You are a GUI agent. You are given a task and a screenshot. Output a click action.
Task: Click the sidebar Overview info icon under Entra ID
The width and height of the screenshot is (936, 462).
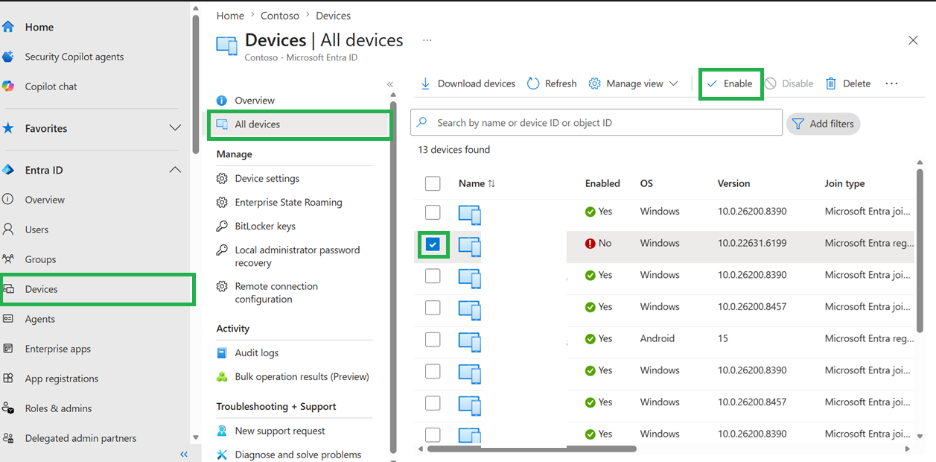8,200
